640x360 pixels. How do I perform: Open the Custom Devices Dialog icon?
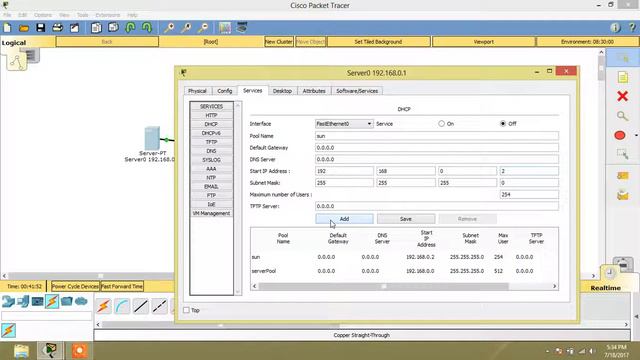(242, 28)
